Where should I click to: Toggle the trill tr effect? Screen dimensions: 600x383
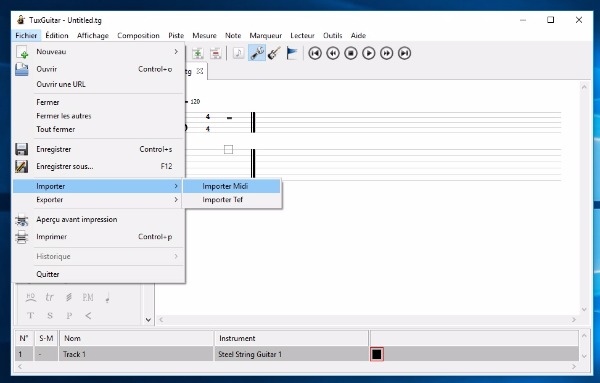pos(49,297)
